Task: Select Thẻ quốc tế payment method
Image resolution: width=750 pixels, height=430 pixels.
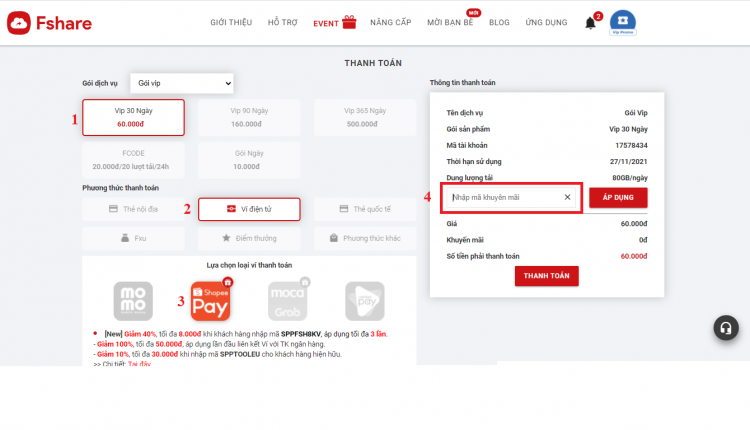Action: coord(365,209)
